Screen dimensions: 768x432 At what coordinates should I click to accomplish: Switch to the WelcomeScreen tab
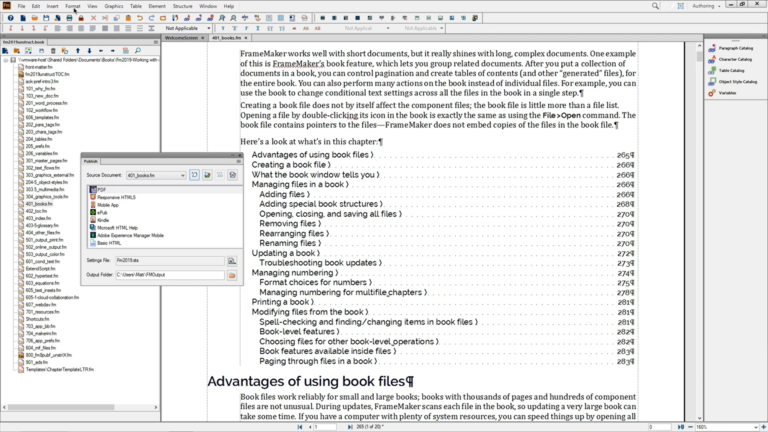[x=181, y=38]
